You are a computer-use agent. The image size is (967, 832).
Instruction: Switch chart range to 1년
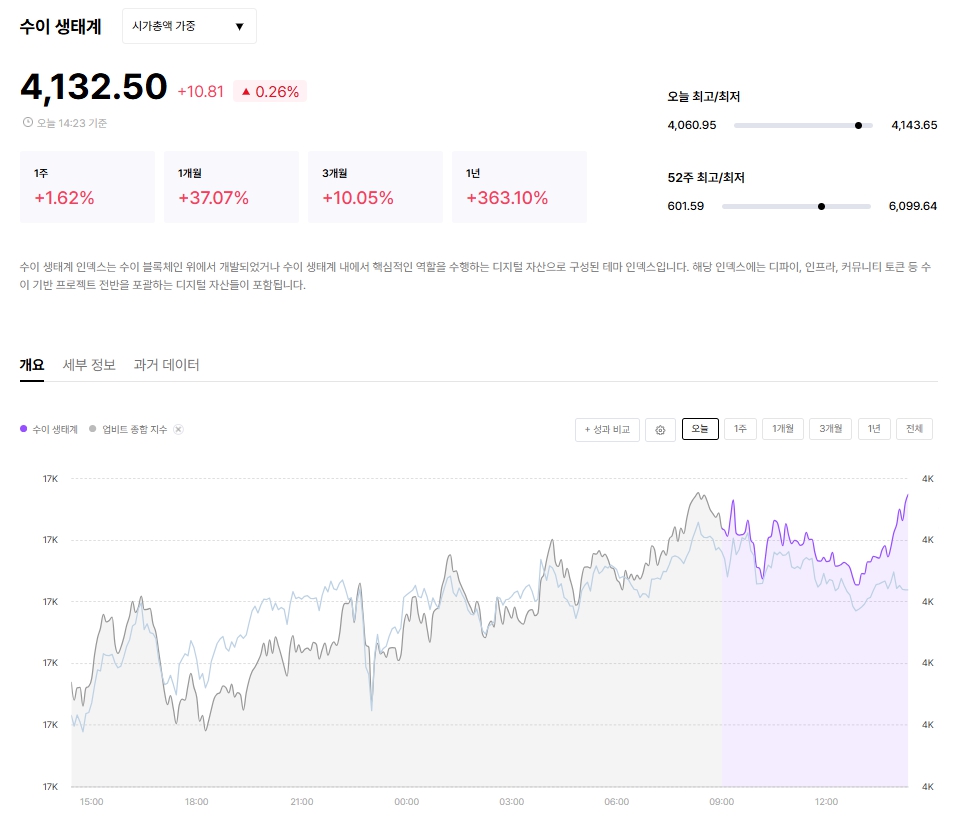[x=874, y=429]
